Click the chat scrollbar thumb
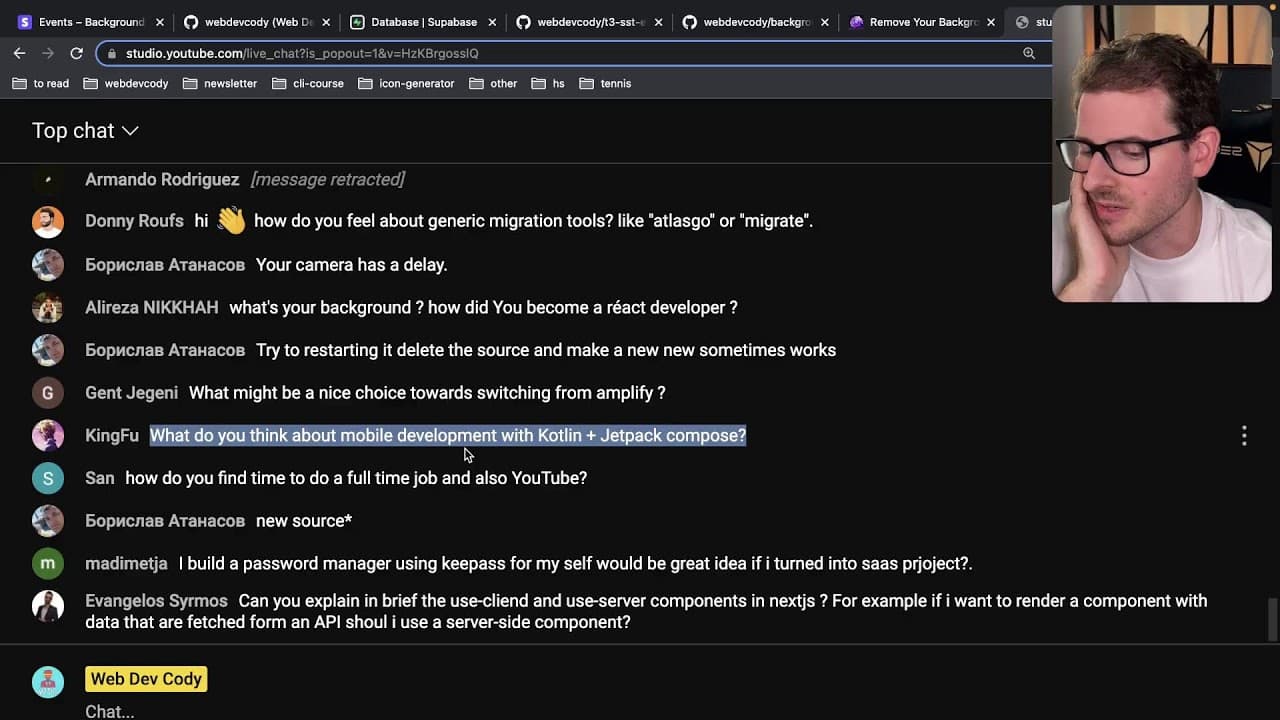Viewport: 1280px width, 720px height. (1272, 619)
